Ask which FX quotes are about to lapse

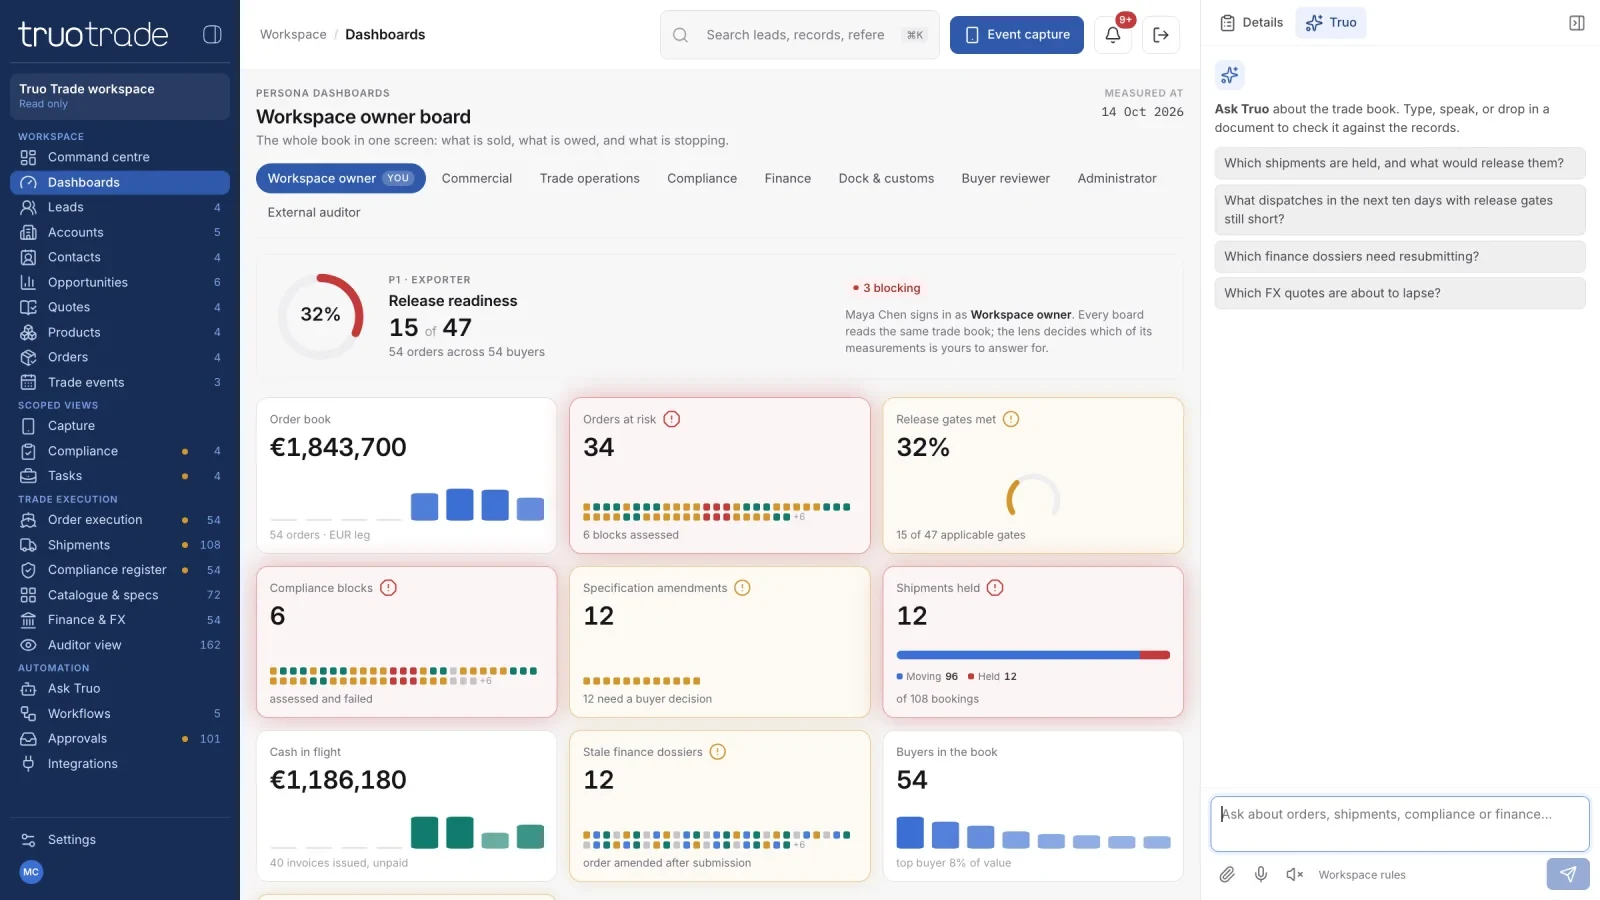click(x=1400, y=293)
